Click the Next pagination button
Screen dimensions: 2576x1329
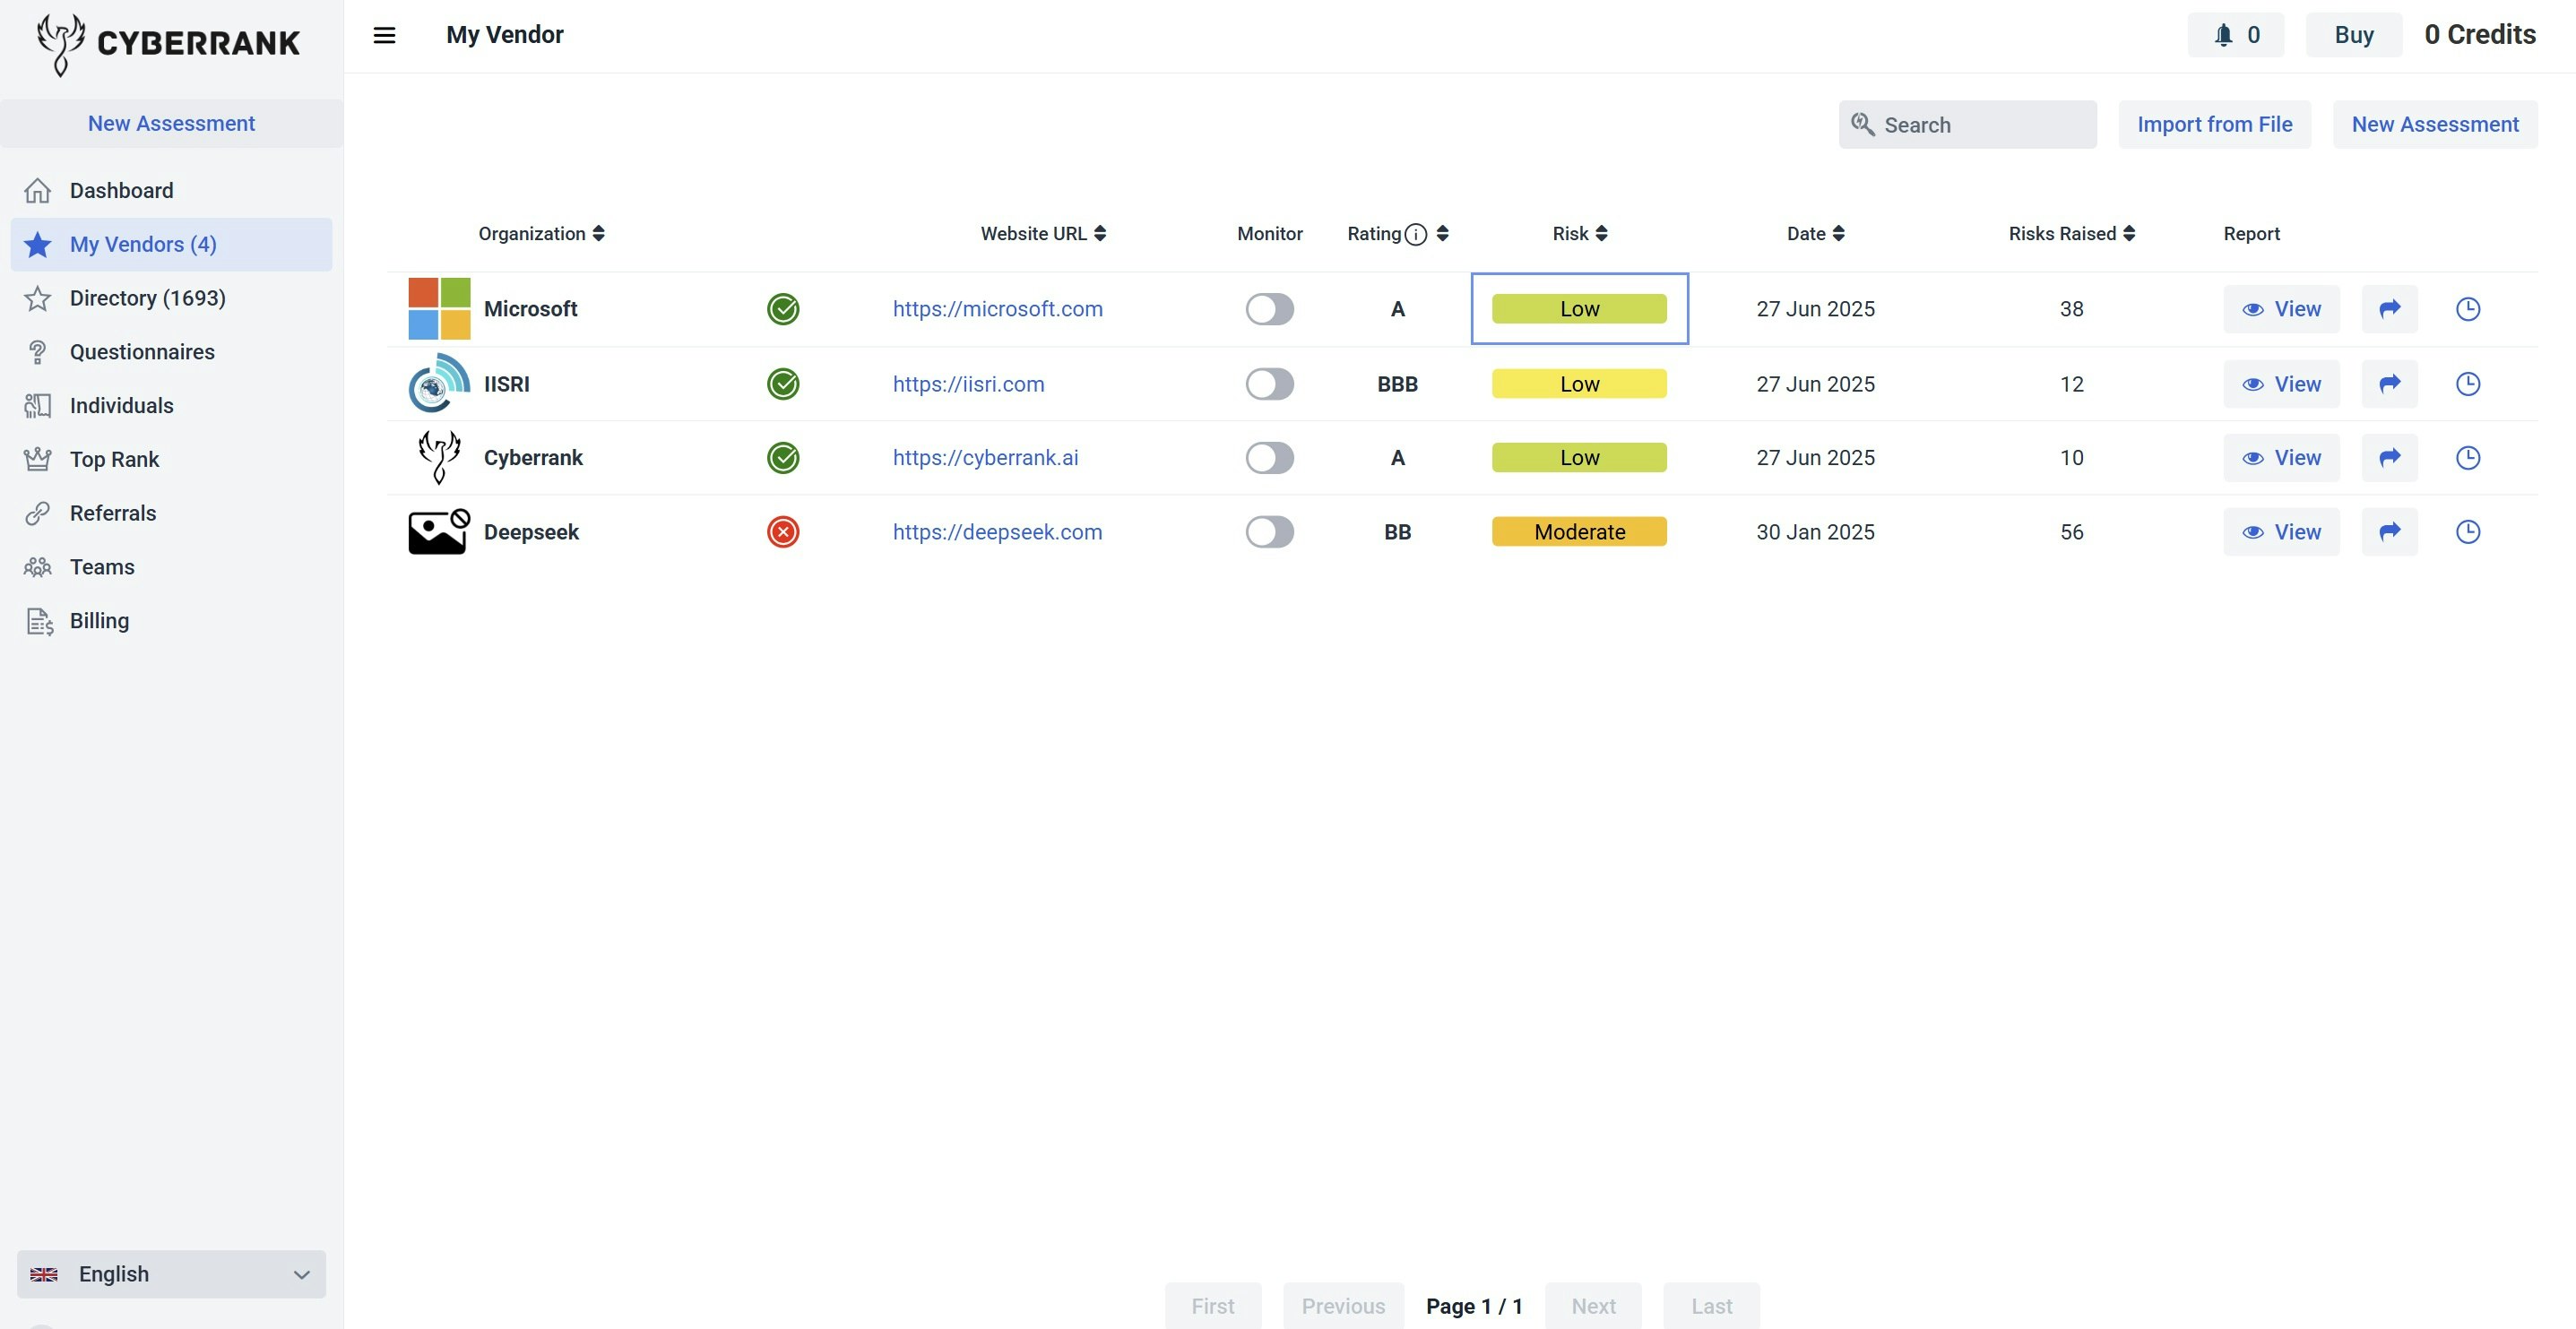point(1592,1306)
